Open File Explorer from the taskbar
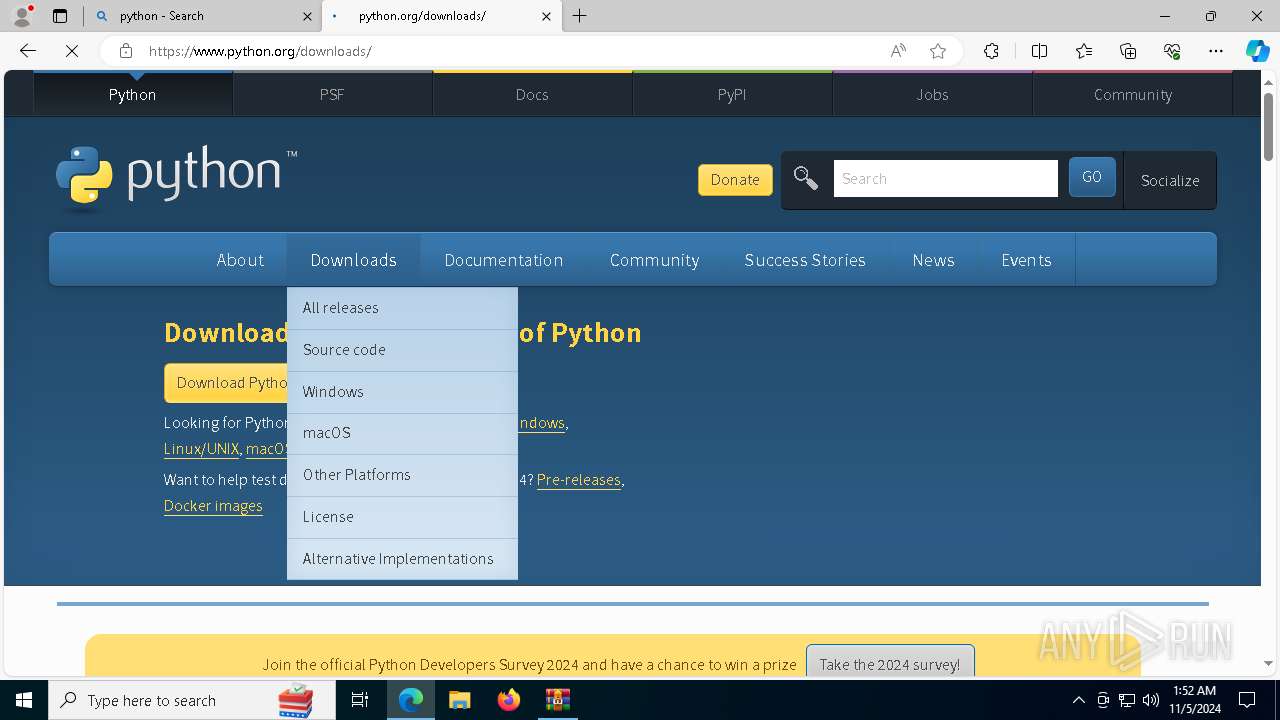The height and width of the screenshot is (720, 1280). coord(459,700)
